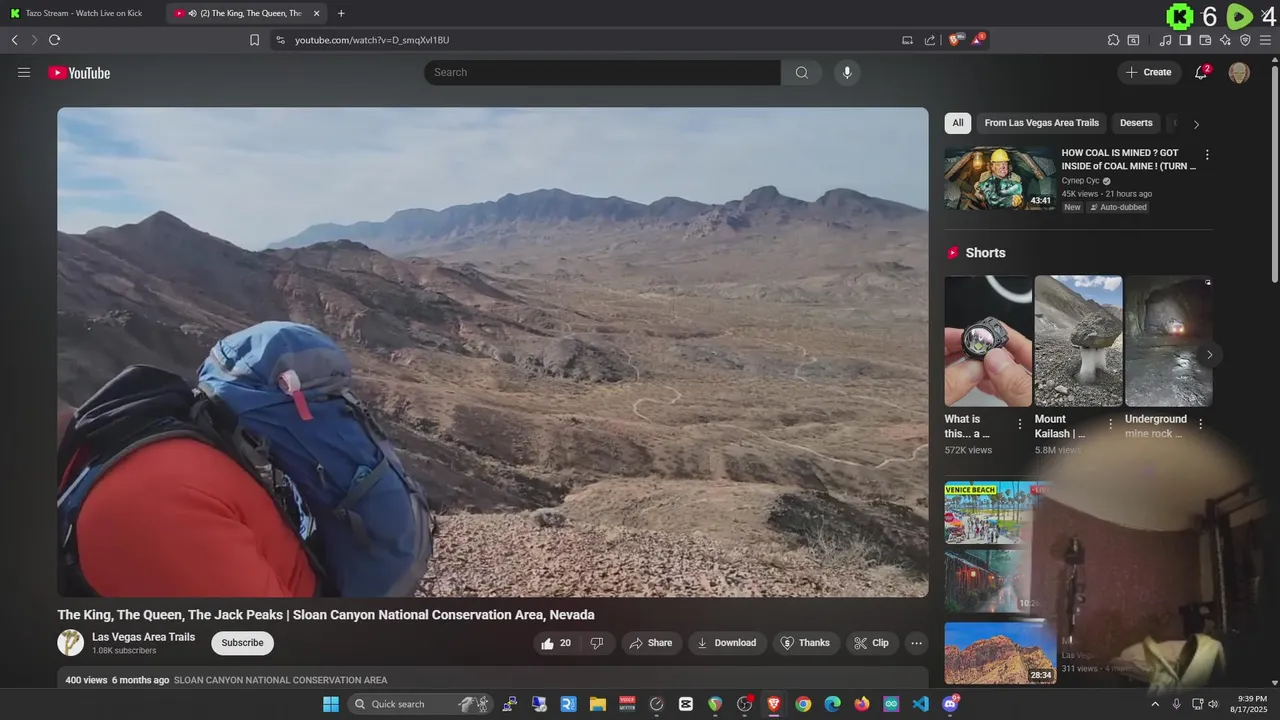Open options for Mount Kailash short

[1110, 424]
